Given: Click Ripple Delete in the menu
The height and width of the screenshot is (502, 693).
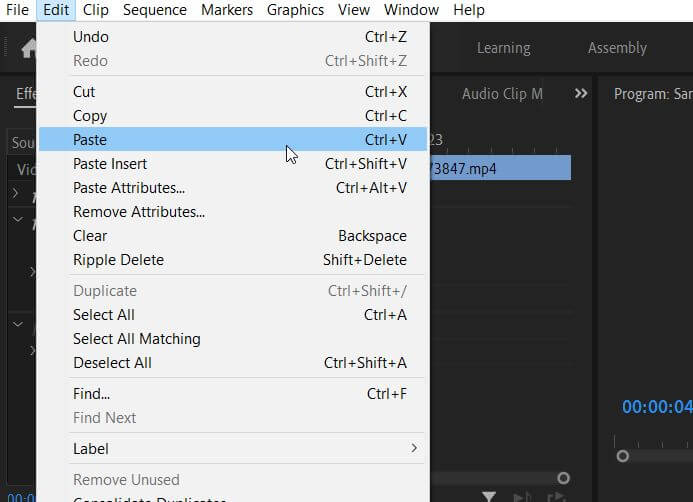Looking at the screenshot, I should [x=118, y=260].
